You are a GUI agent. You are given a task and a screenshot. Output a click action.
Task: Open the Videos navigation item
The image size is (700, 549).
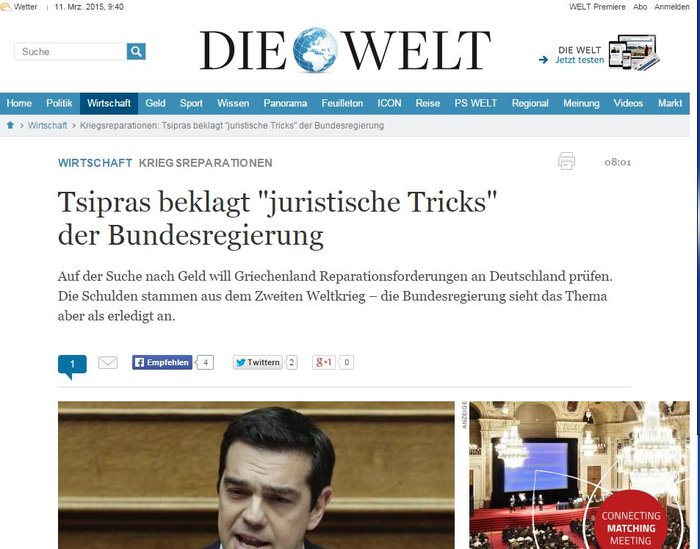[628, 103]
